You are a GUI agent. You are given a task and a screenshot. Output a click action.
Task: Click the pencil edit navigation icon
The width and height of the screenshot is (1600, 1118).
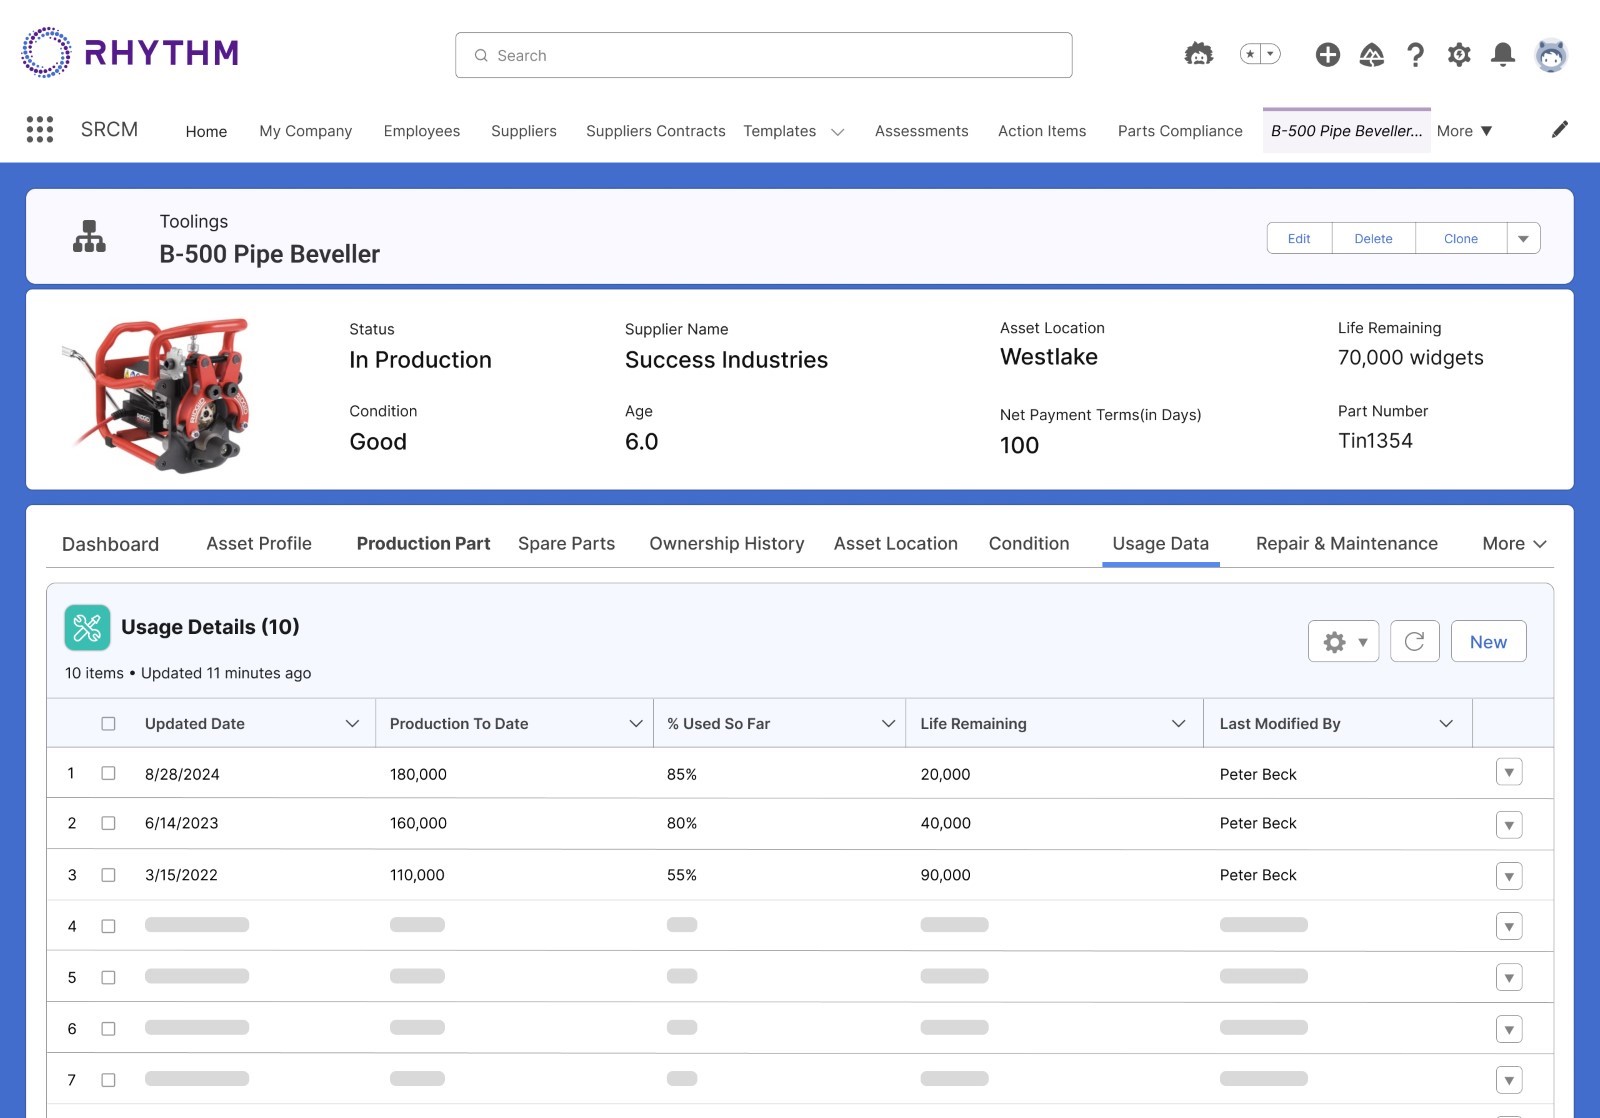coord(1559,130)
